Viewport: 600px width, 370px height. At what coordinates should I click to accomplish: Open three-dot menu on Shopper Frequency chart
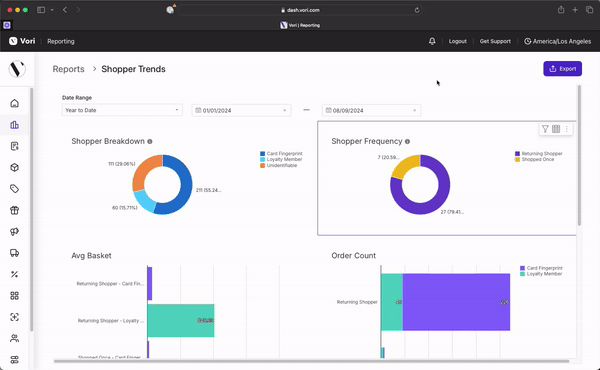(x=567, y=129)
